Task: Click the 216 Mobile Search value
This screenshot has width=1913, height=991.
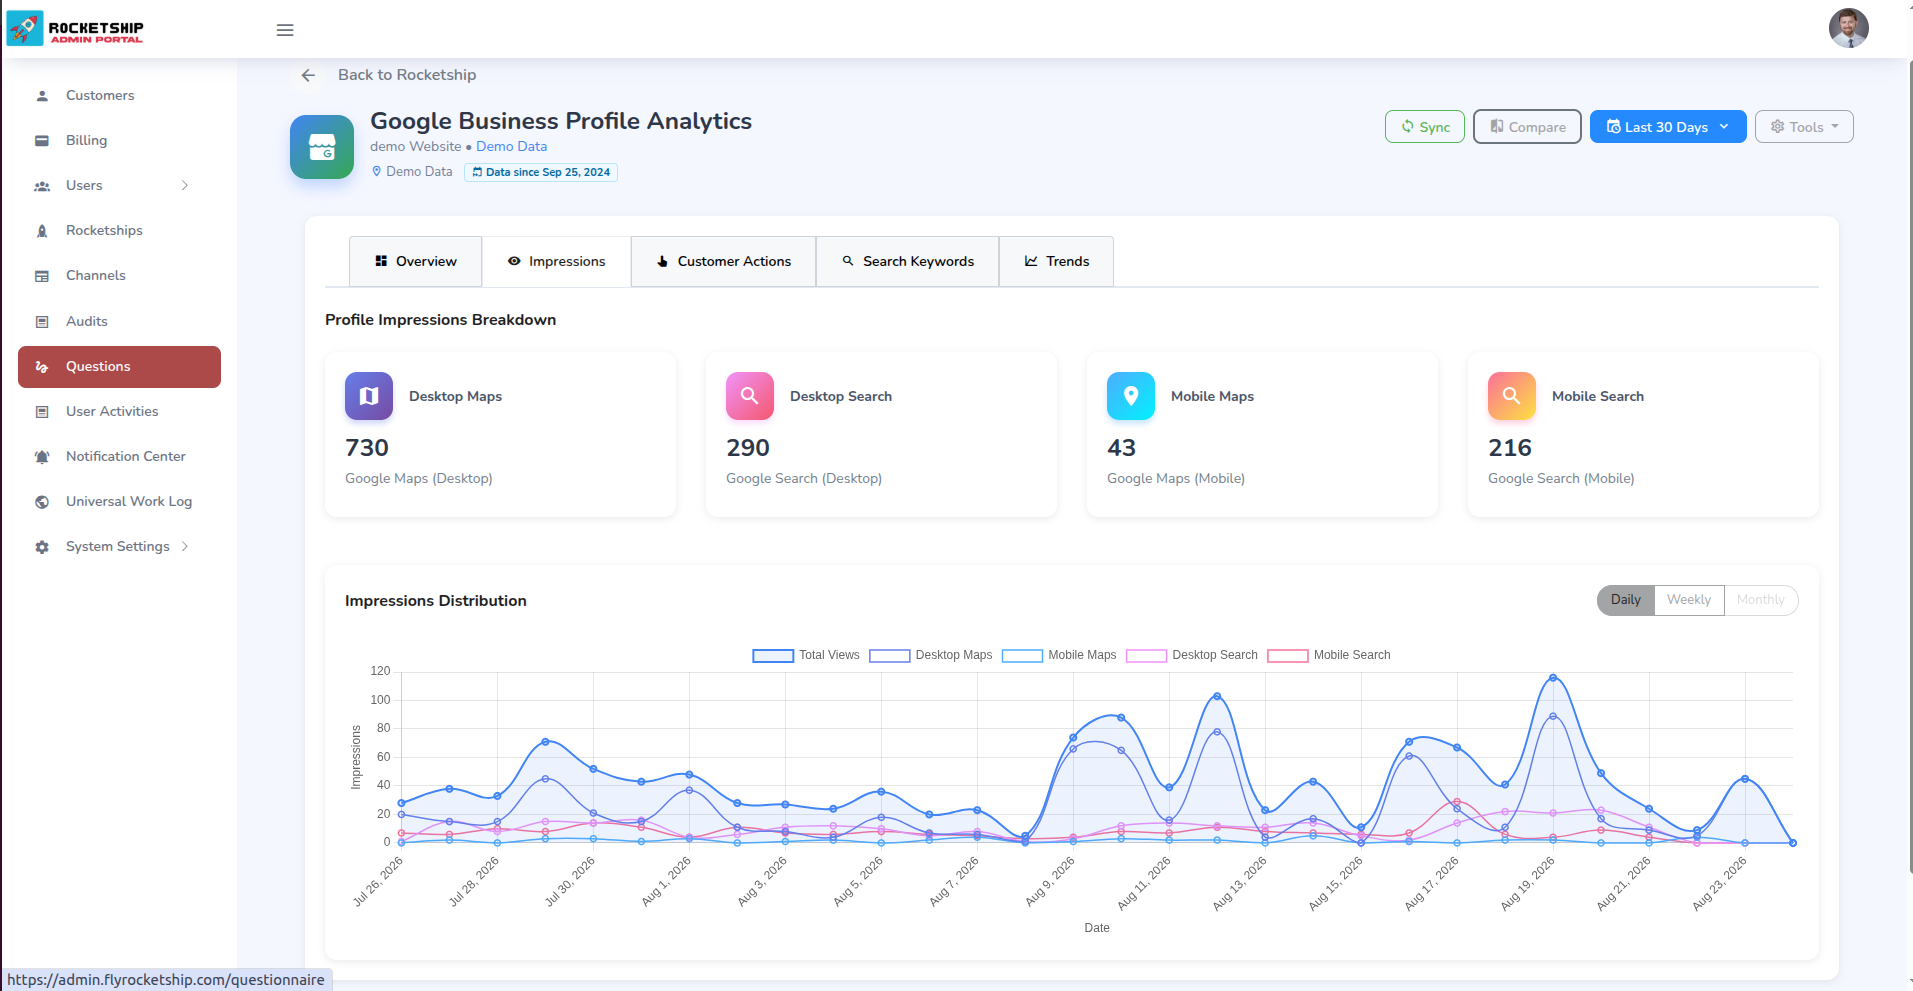Action: click(x=1510, y=448)
